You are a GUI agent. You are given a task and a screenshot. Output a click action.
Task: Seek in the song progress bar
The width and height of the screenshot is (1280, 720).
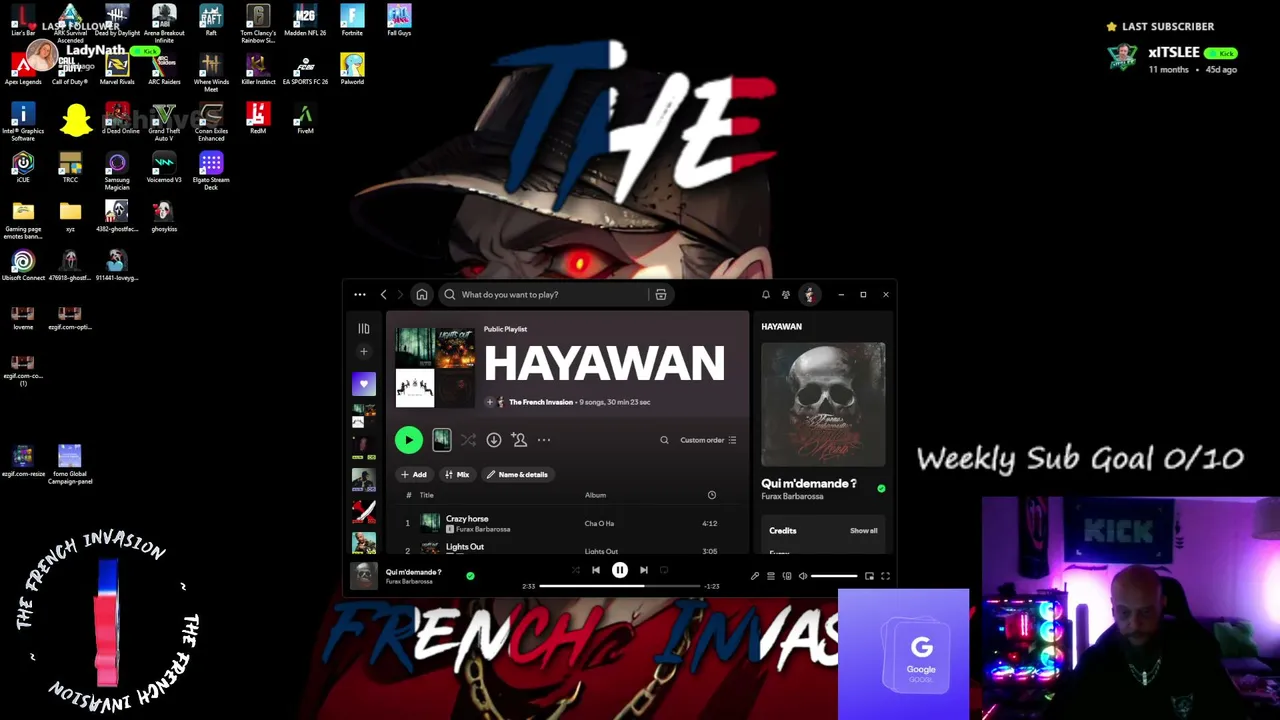pyautogui.click(x=620, y=586)
